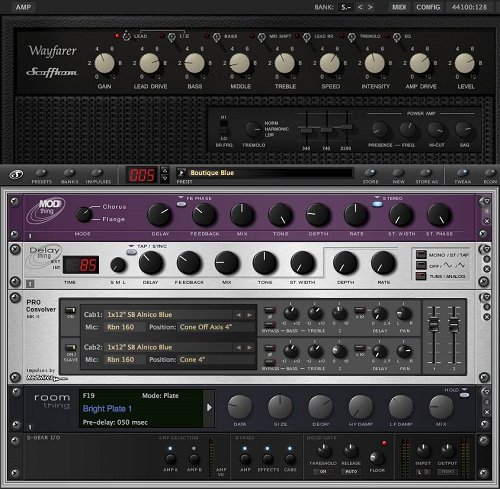
Task: Select the next Cab2 impulse arrow
Action: (x=249, y=347)
